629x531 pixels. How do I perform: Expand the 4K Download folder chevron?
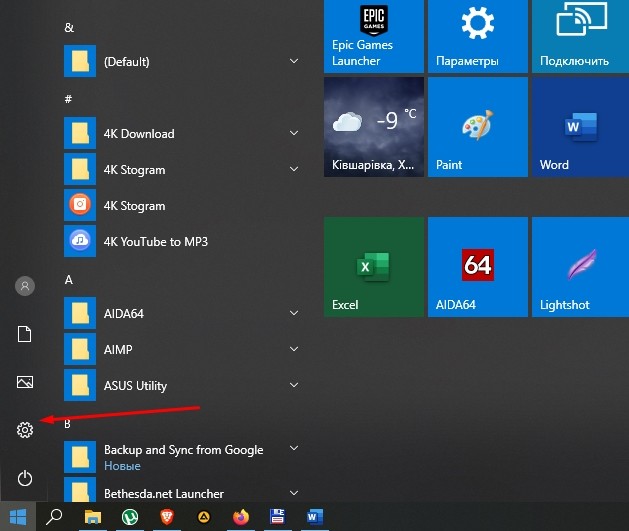coord(294,133)
